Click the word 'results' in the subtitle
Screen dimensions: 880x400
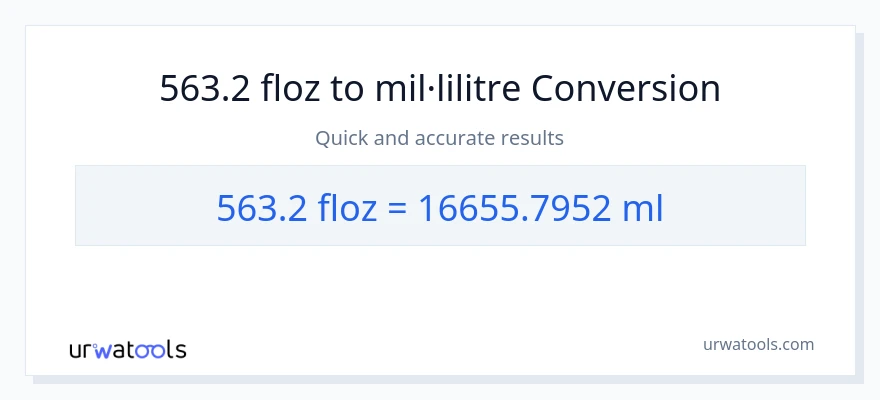[x=533, y=138]
